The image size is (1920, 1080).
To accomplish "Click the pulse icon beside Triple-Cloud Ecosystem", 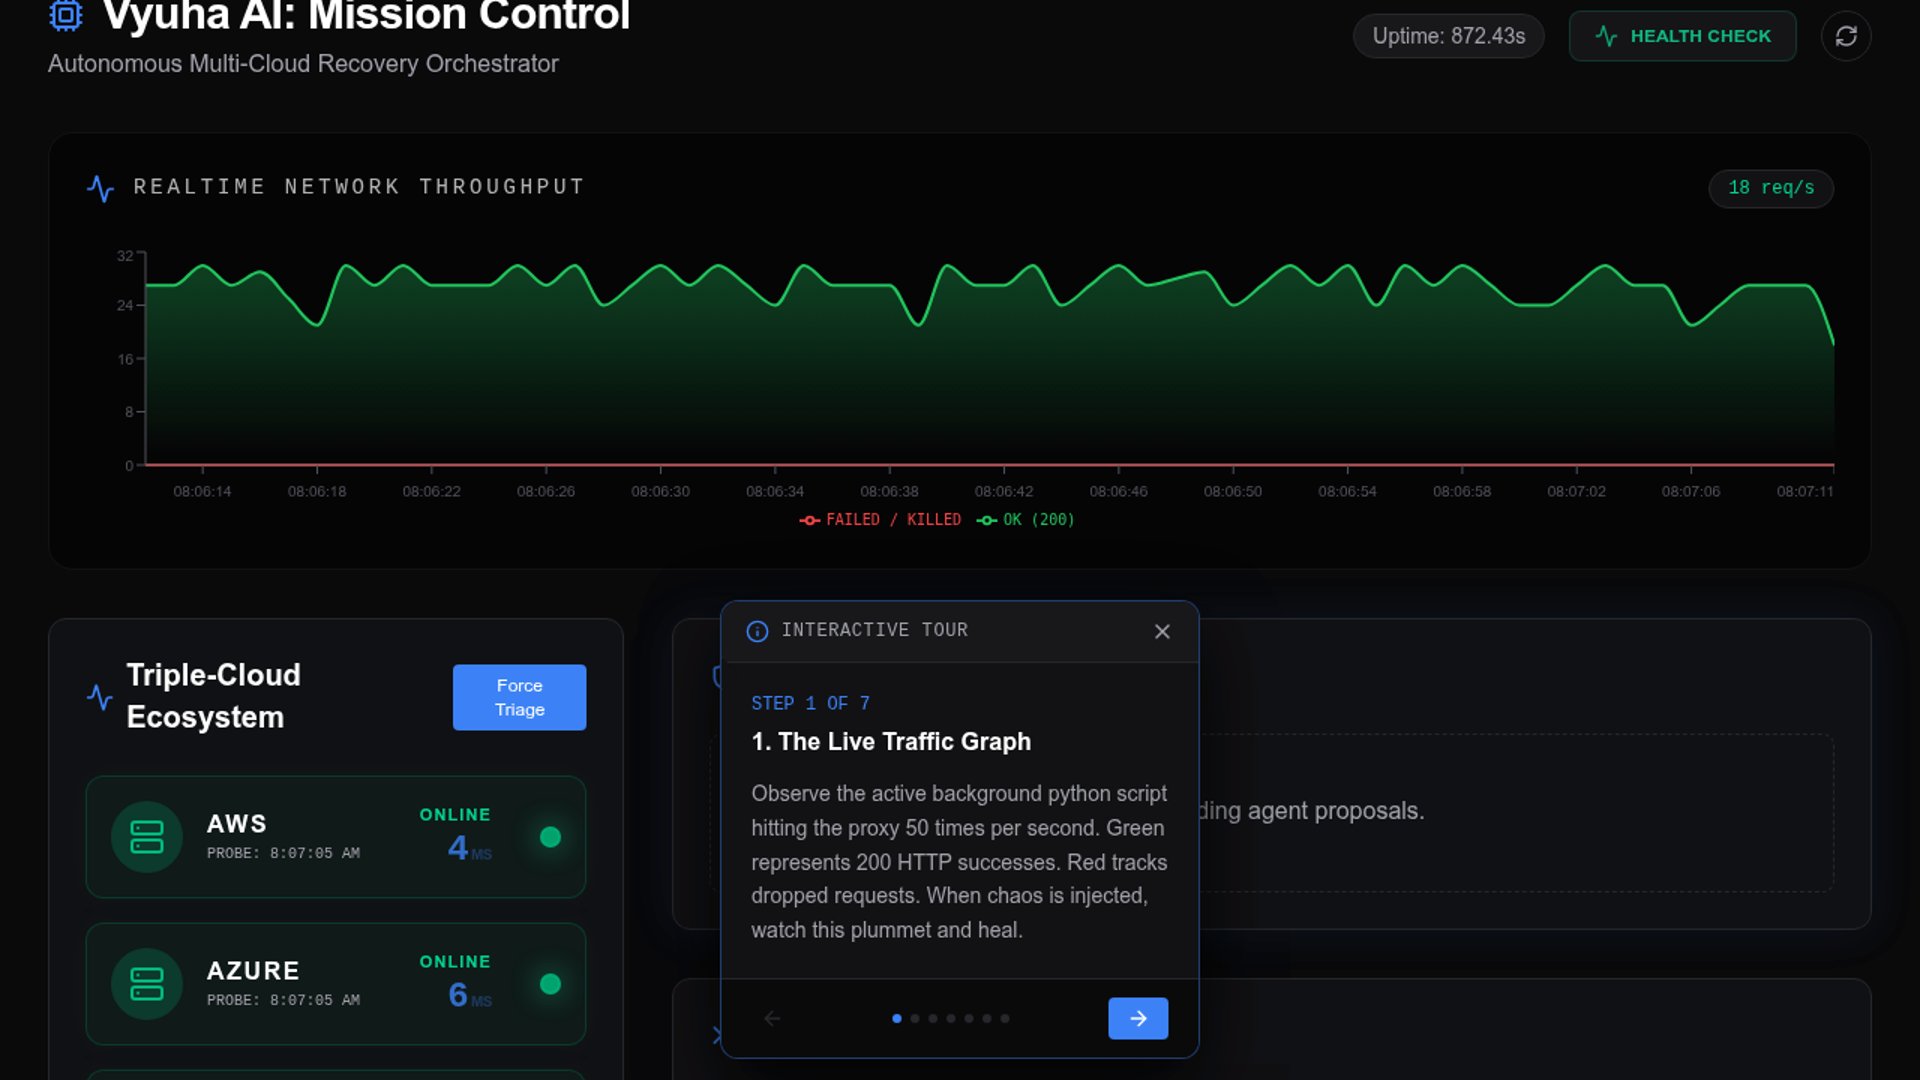I will tap(100, 697).
